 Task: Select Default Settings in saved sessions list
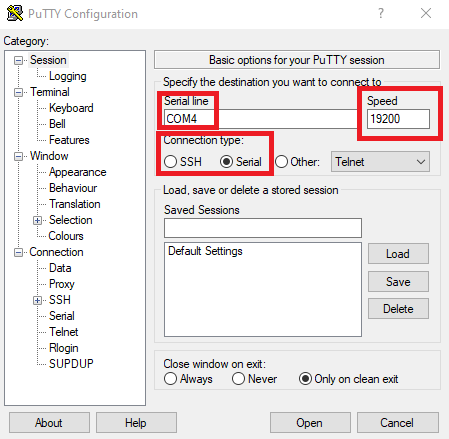[x=205, y=251]
